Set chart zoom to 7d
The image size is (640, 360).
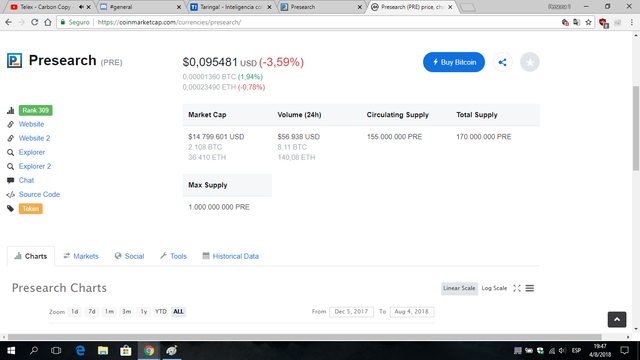point(92,311)
